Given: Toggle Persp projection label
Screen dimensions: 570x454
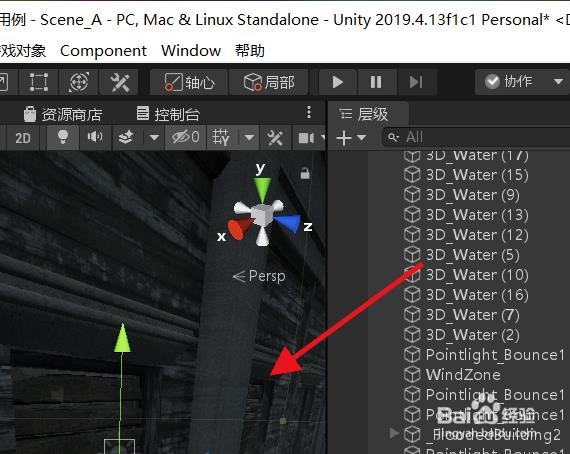Looking at the screenshot, I should (259, 276).
